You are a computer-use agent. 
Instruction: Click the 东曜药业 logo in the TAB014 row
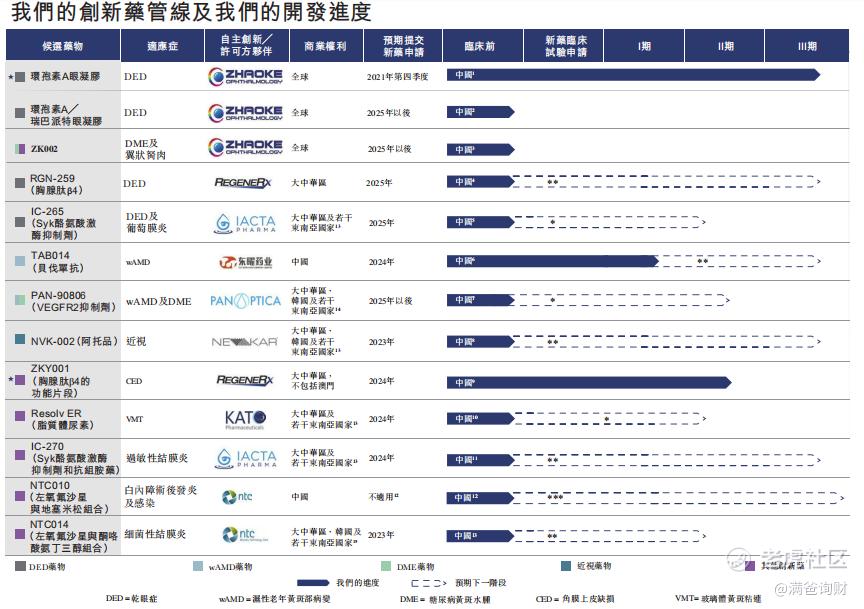(x=246, y=262)
